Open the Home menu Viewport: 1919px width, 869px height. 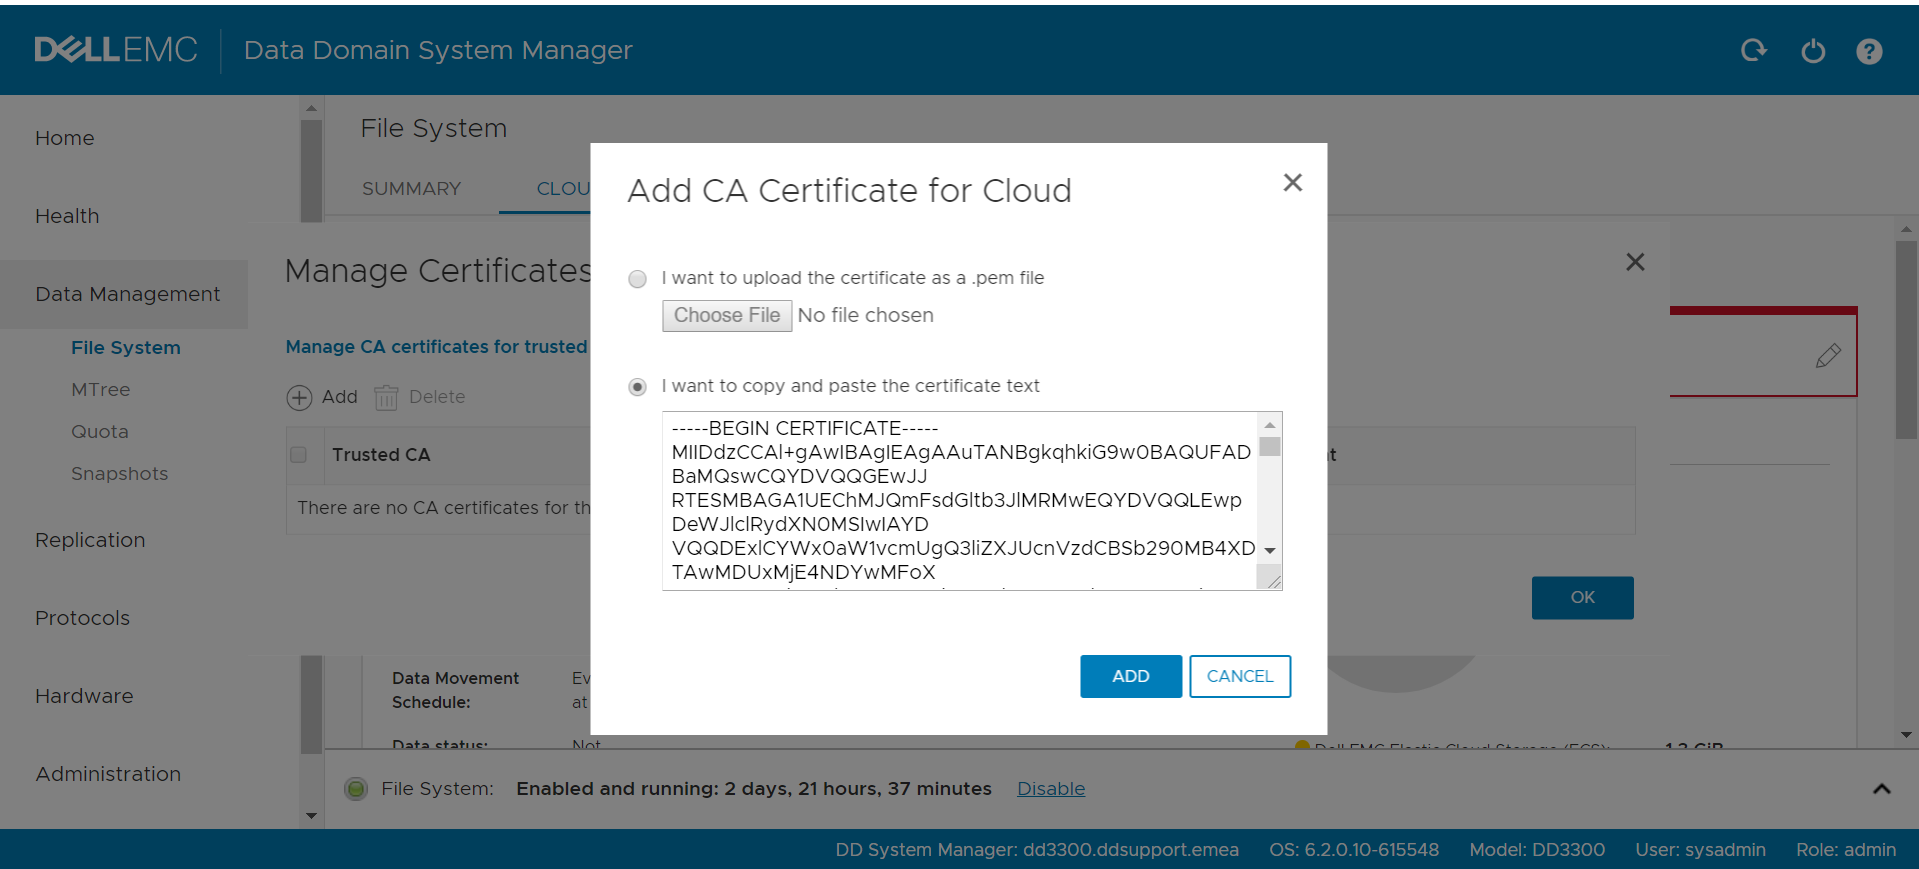click(x=65, y=138)
